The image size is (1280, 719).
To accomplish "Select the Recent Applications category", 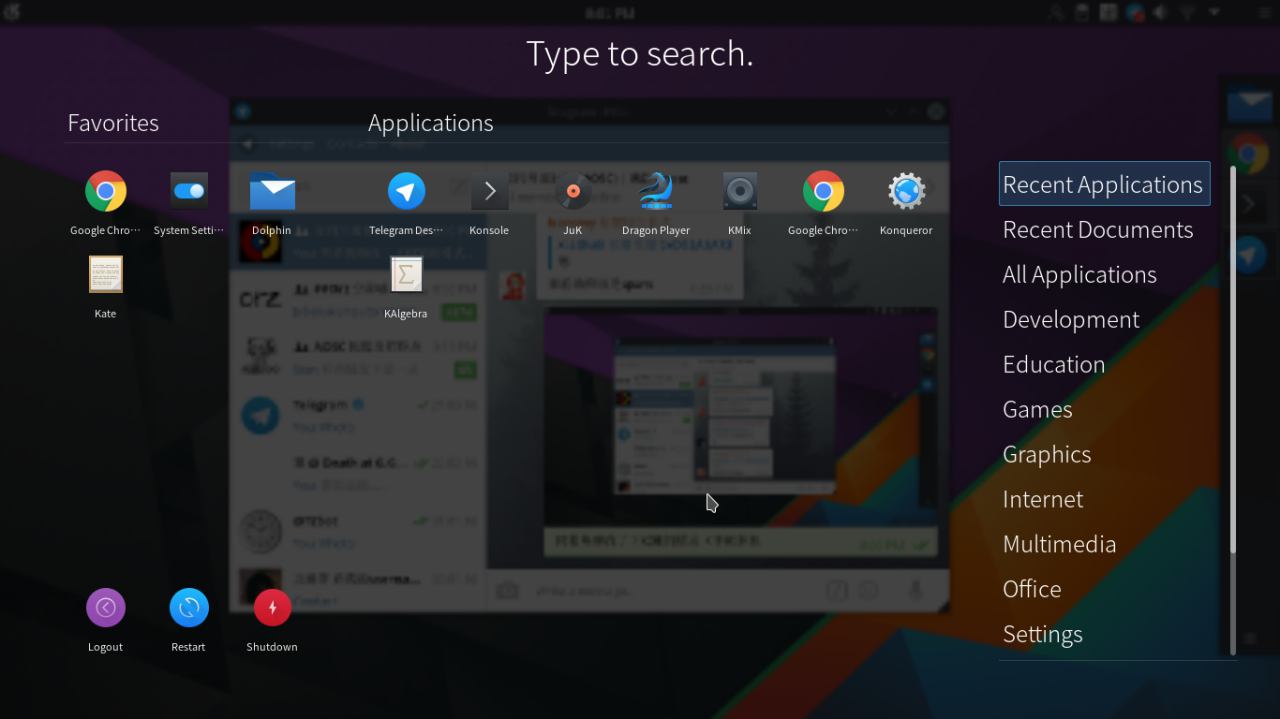I will pos(1104,184).
